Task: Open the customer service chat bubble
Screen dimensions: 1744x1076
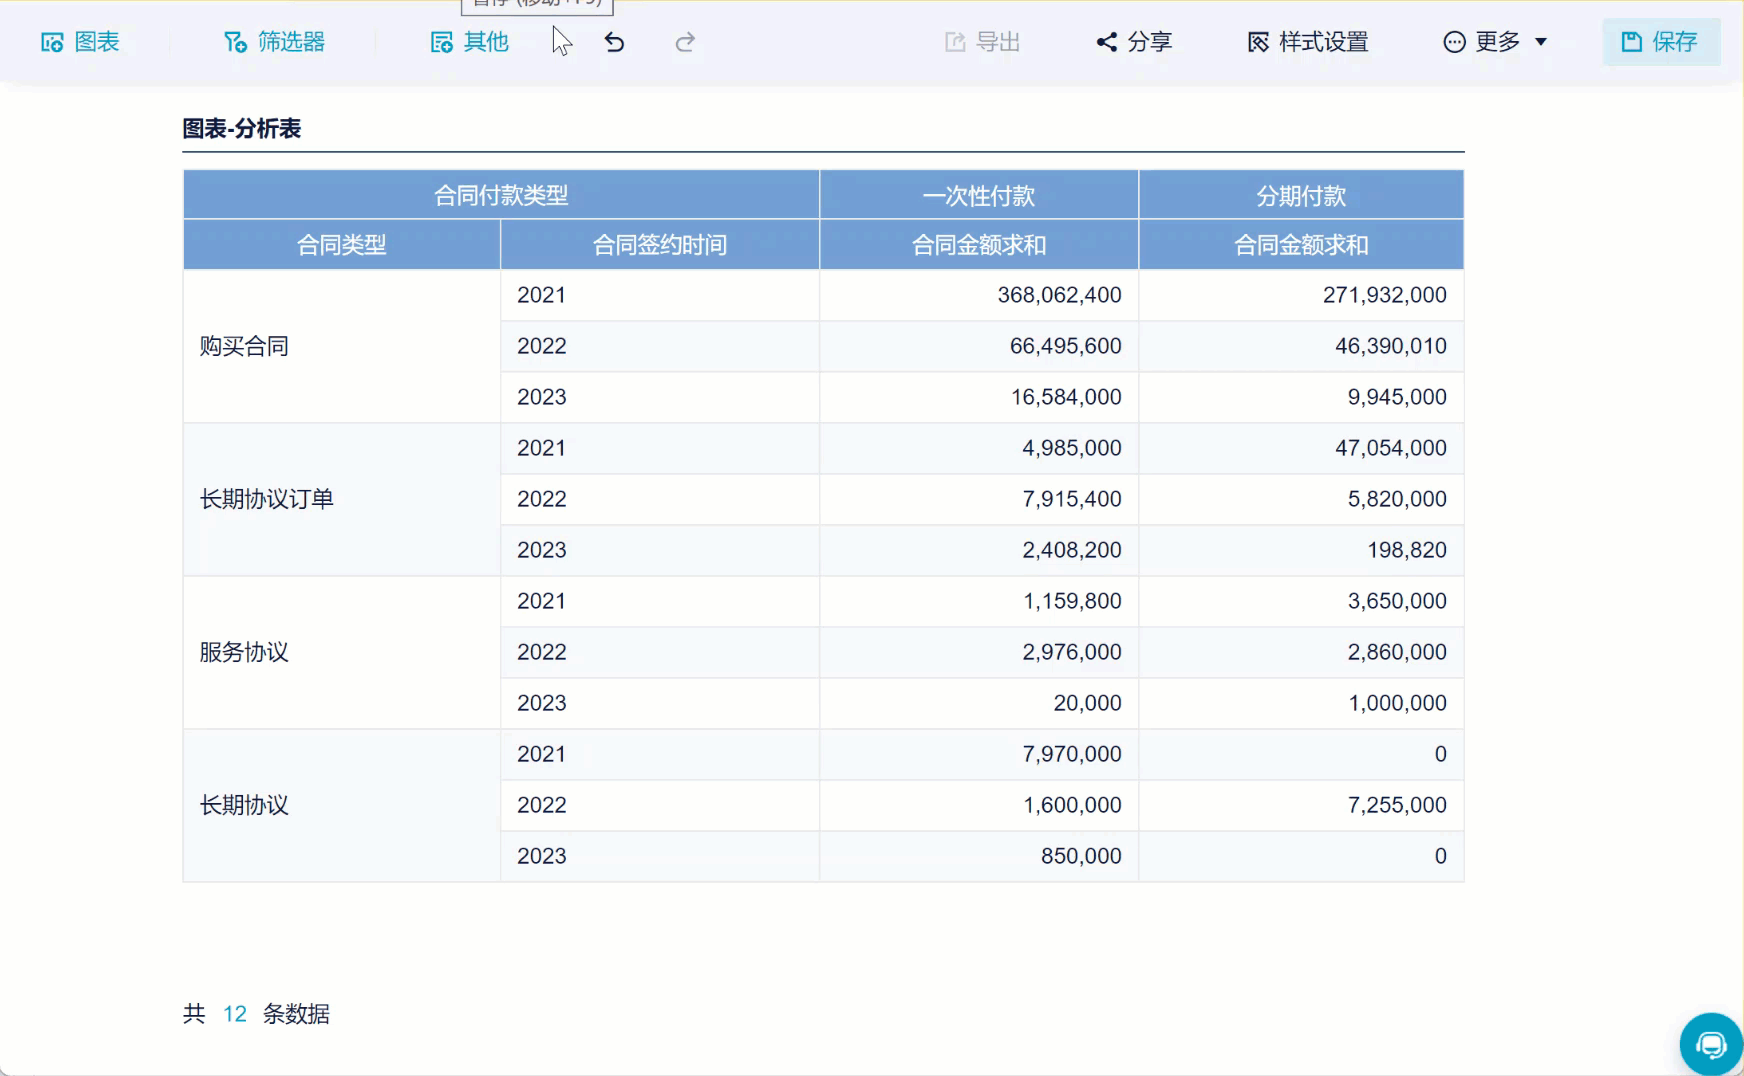Action: (1710, 1045)
